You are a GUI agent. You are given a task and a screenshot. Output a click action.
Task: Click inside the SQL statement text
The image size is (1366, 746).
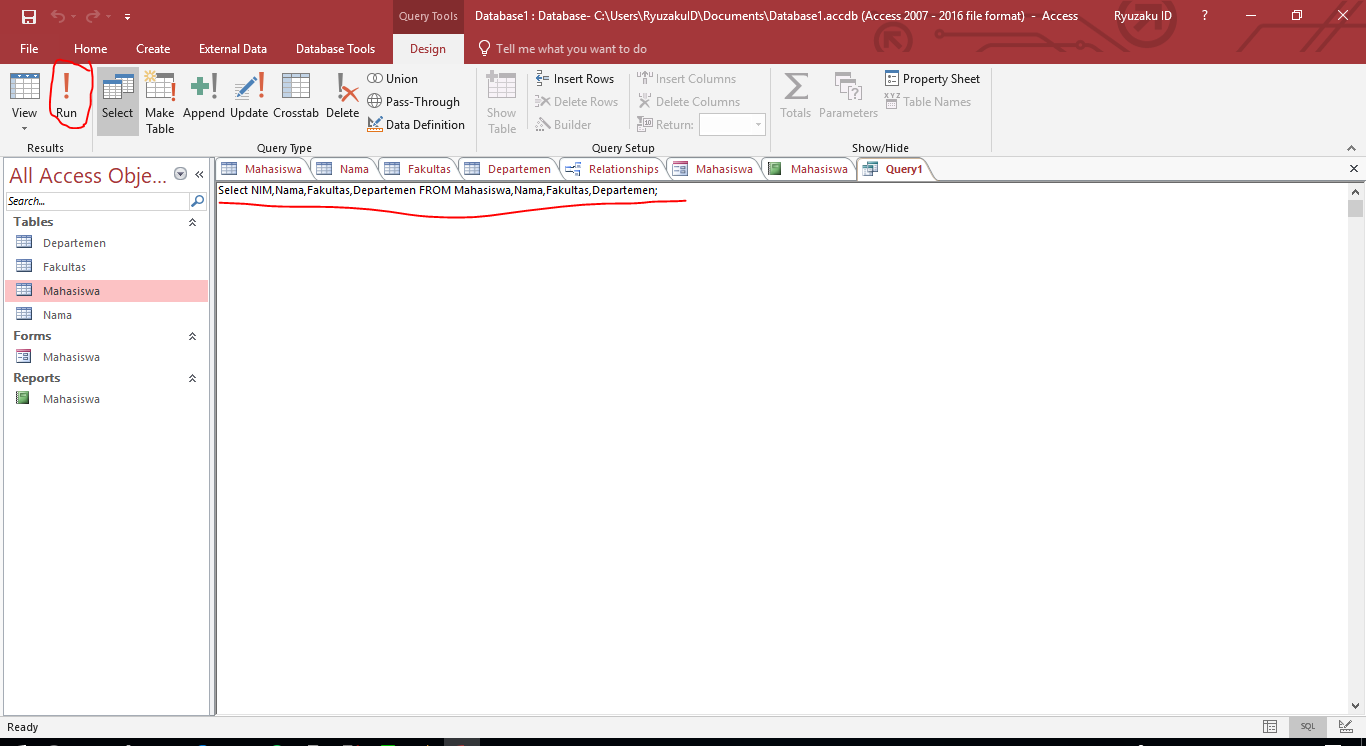438,190
